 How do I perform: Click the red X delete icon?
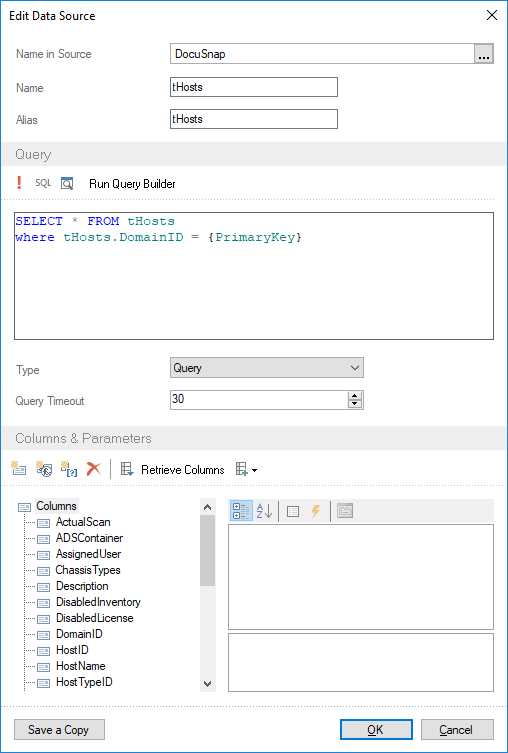(94, 469)
